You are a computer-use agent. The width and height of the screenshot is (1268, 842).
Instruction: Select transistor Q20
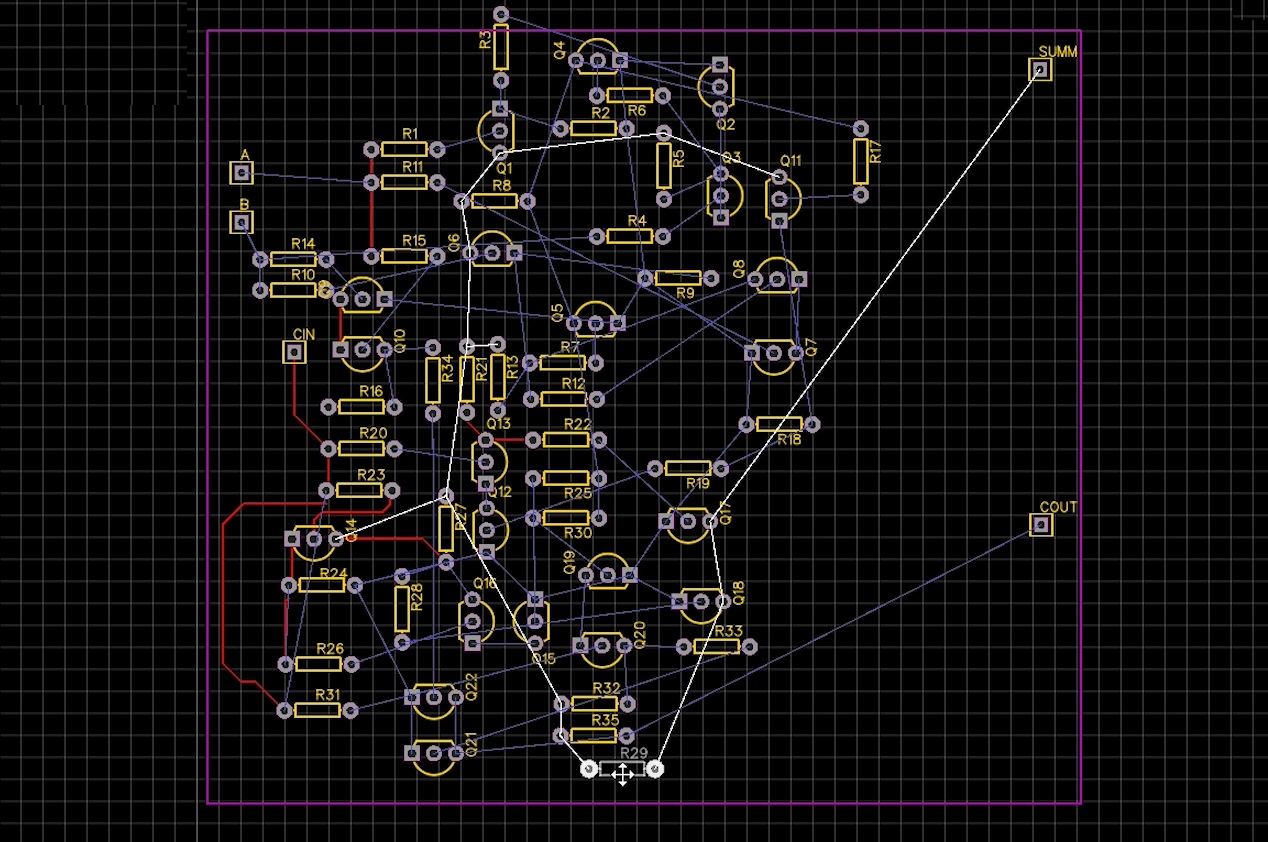point(600,648)
